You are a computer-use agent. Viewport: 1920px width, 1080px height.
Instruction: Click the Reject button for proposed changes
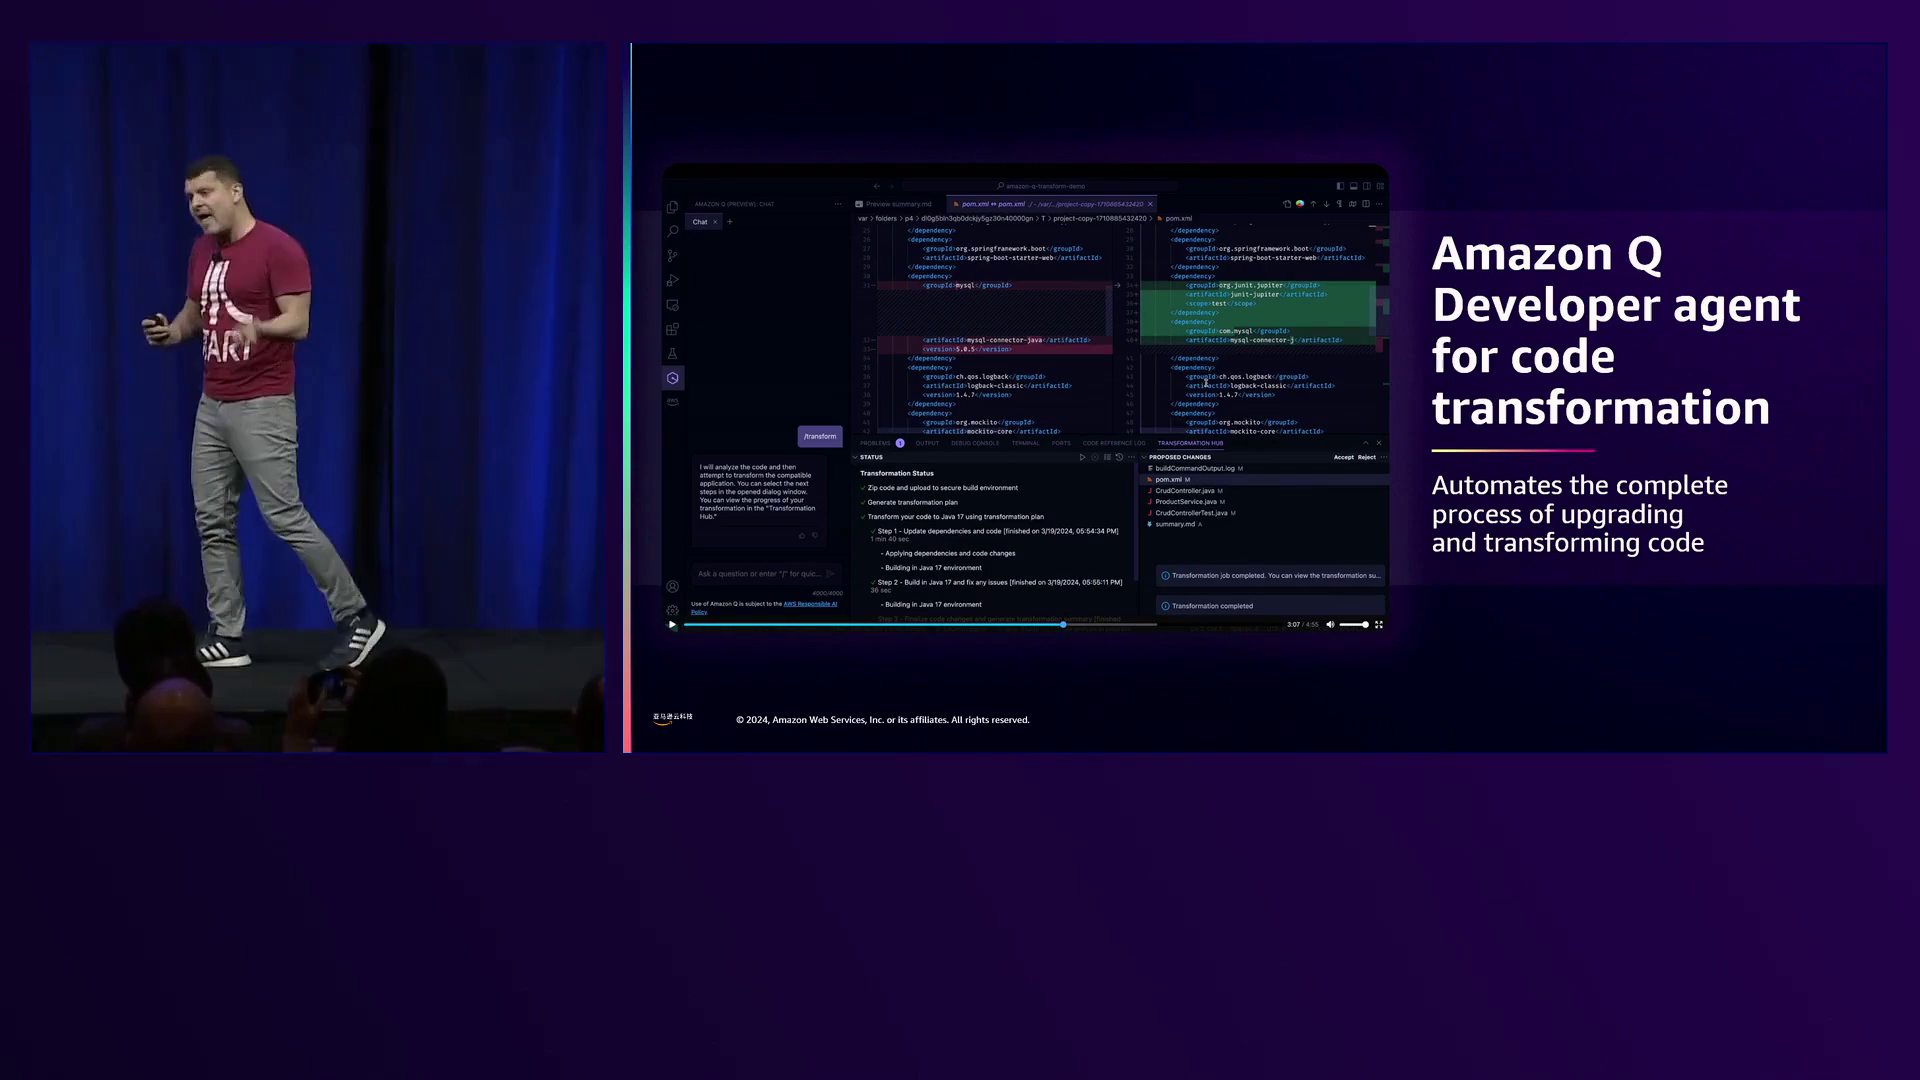coord(1367,457)
